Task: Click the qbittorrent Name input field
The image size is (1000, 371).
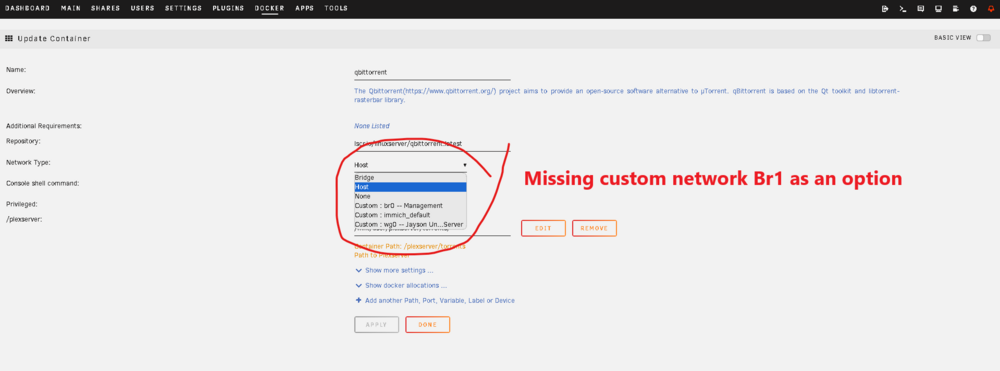Action: click(x=432, y=73)
